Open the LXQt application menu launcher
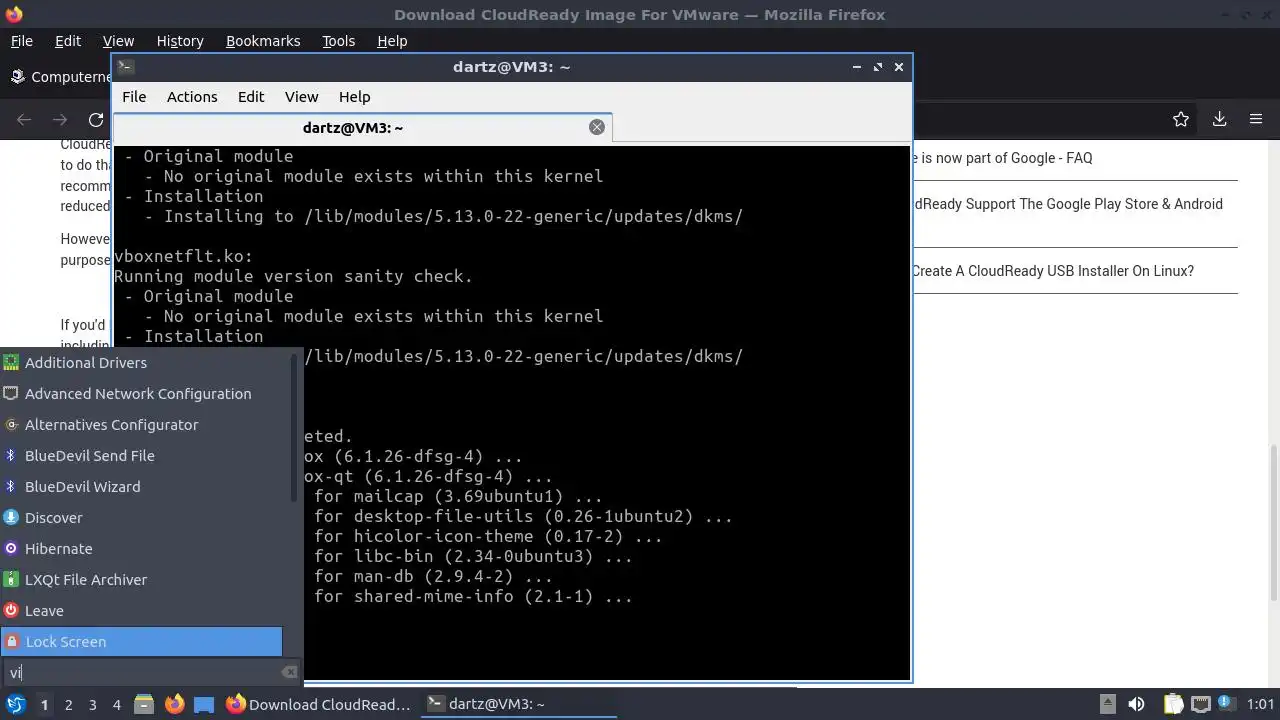 pyautogui.click(x=15, y=704)
